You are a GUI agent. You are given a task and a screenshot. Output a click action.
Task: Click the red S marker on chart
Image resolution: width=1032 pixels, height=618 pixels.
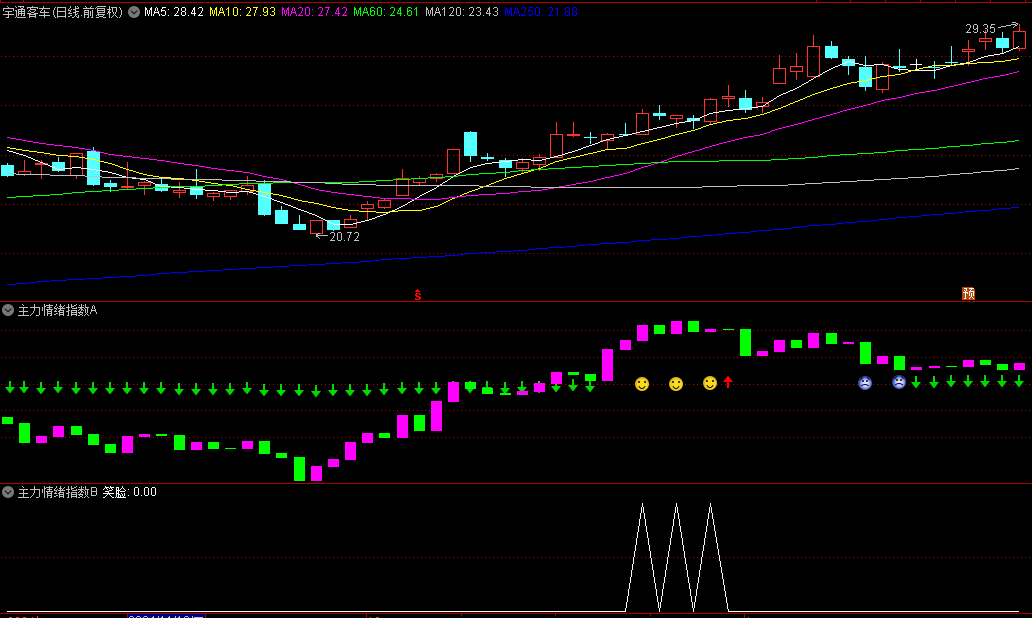pyautogui.click(x=417, y=295)
